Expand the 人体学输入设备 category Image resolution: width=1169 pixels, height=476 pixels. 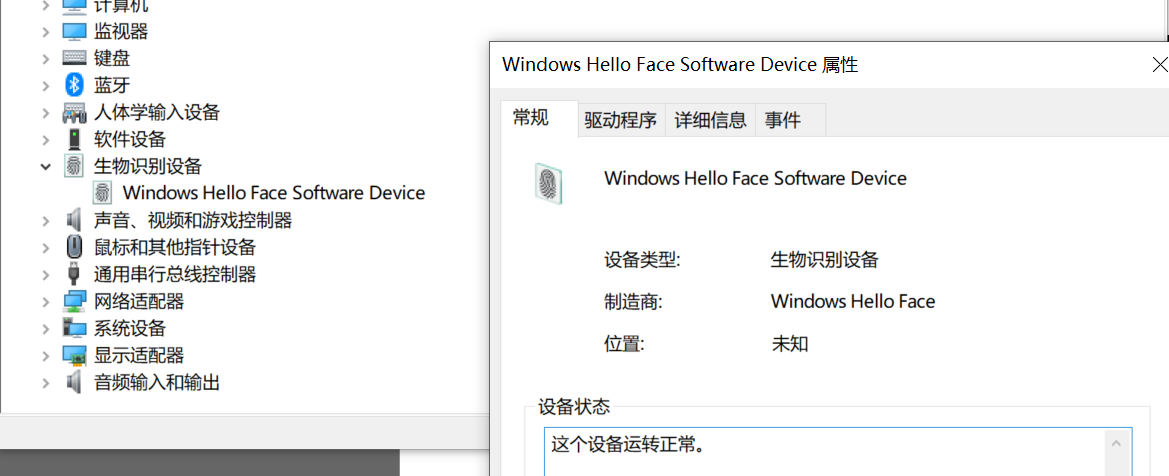[x=46, y=113]
